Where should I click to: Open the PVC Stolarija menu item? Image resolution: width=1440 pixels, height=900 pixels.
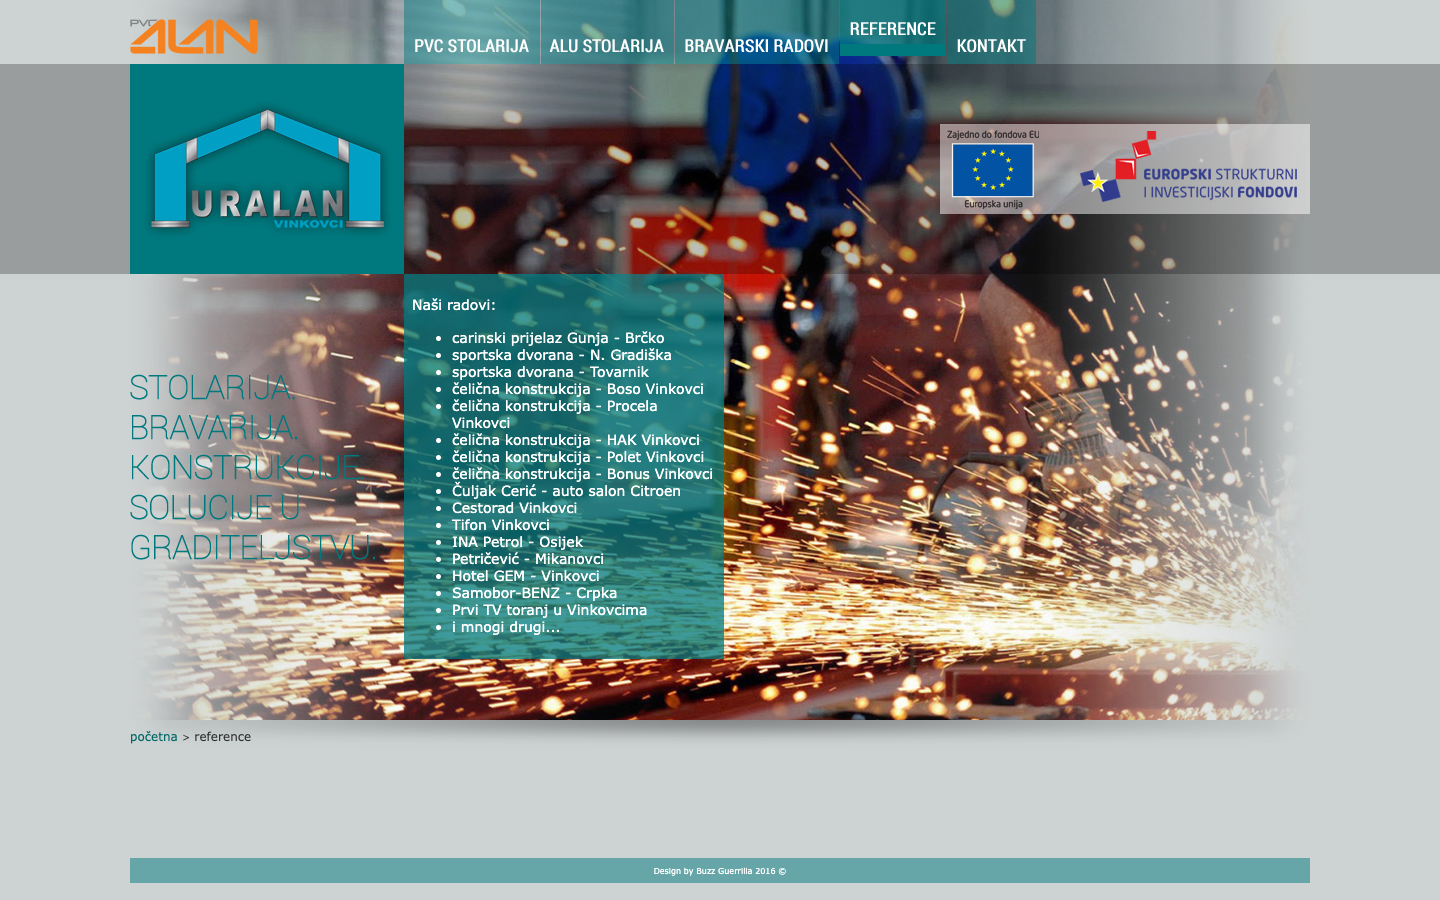[471, 46]
